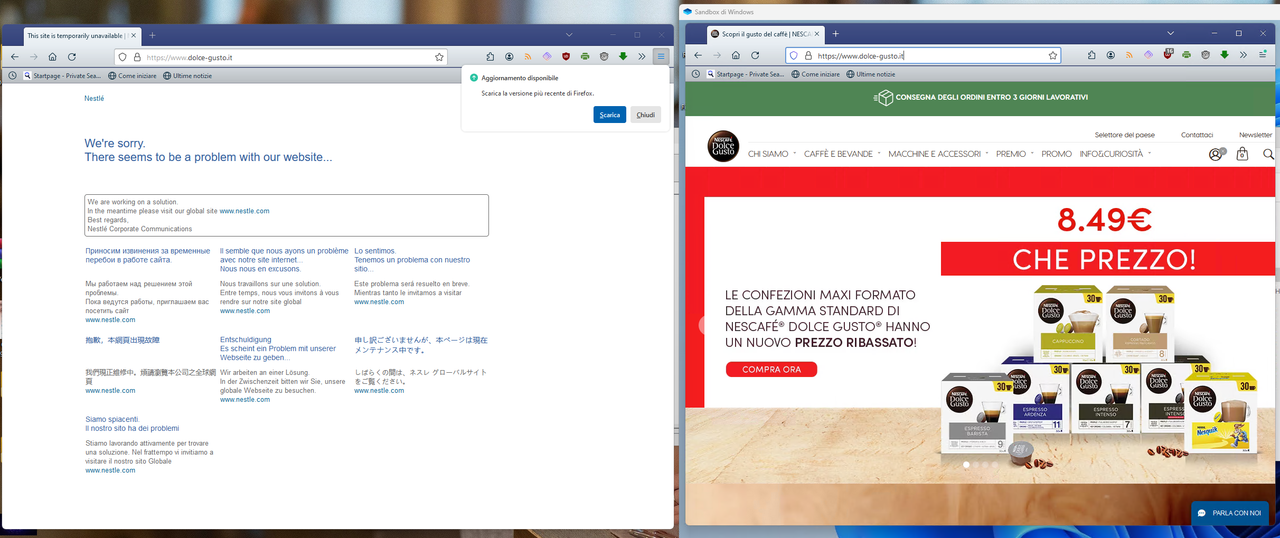1280x538 pixels.
Task: Expand CHI SIAMO menu
Action: (771, 154)
